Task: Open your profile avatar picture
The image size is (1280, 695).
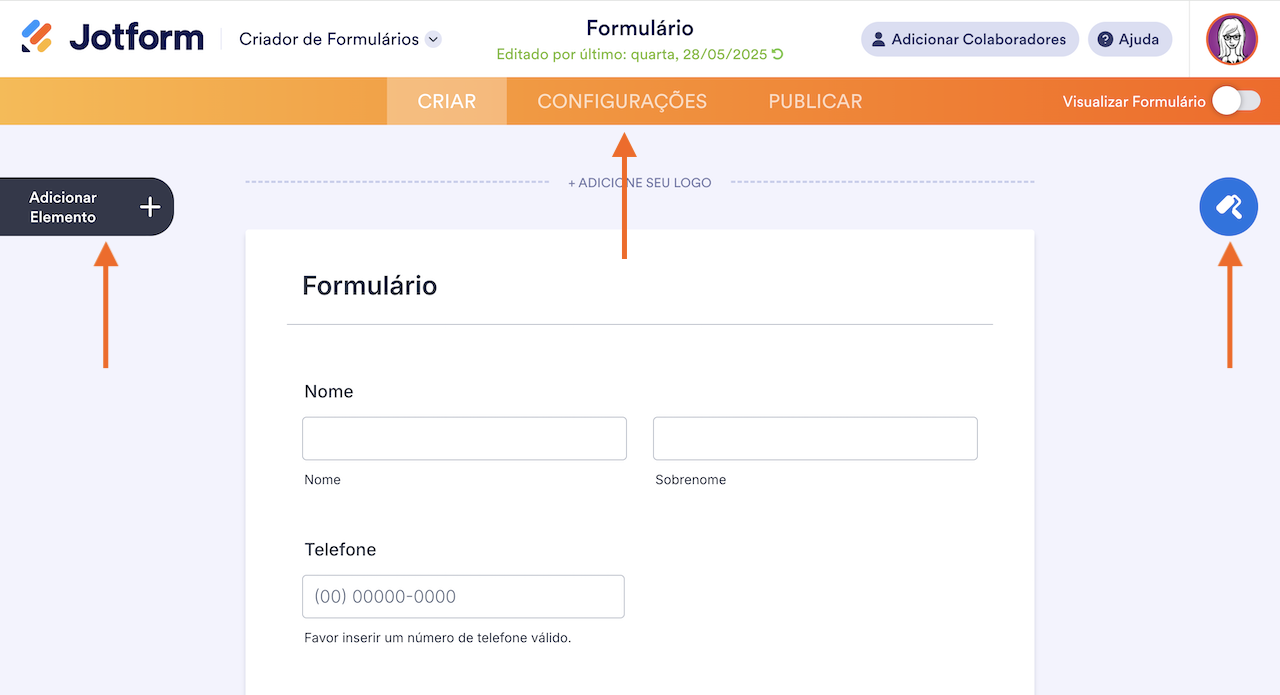Action: 1231,38
